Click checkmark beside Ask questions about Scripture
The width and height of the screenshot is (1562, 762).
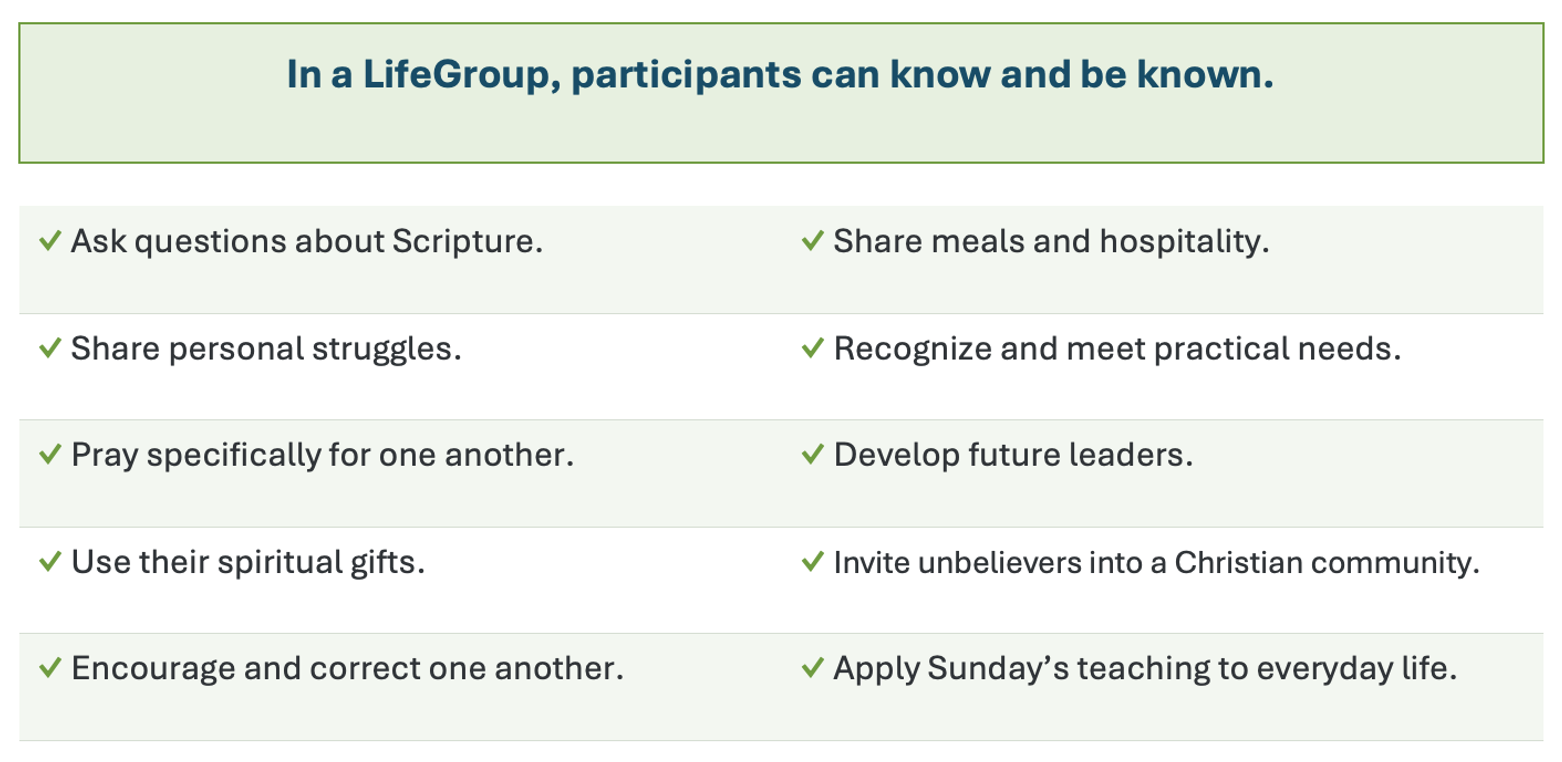(x=49, y=242)
